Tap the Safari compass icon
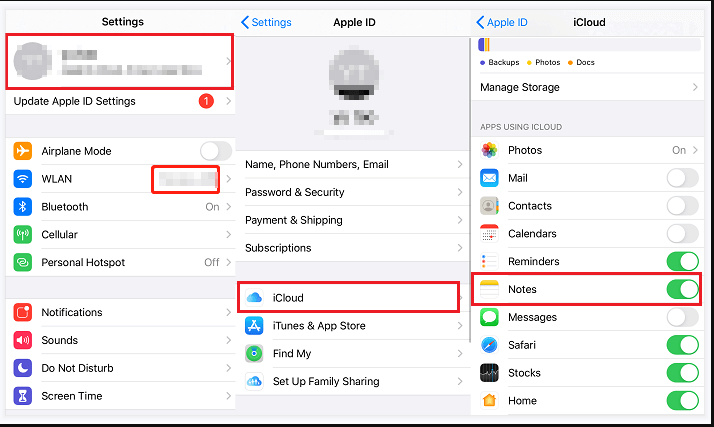Viewport: 714px width, 427px height. point(489,345)
